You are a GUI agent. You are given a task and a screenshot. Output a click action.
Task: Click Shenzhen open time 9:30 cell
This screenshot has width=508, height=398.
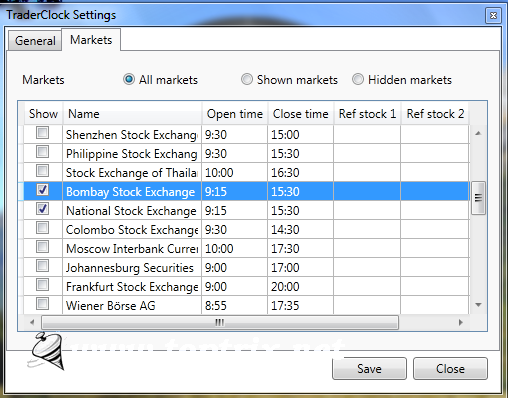[x=235, y=134]
